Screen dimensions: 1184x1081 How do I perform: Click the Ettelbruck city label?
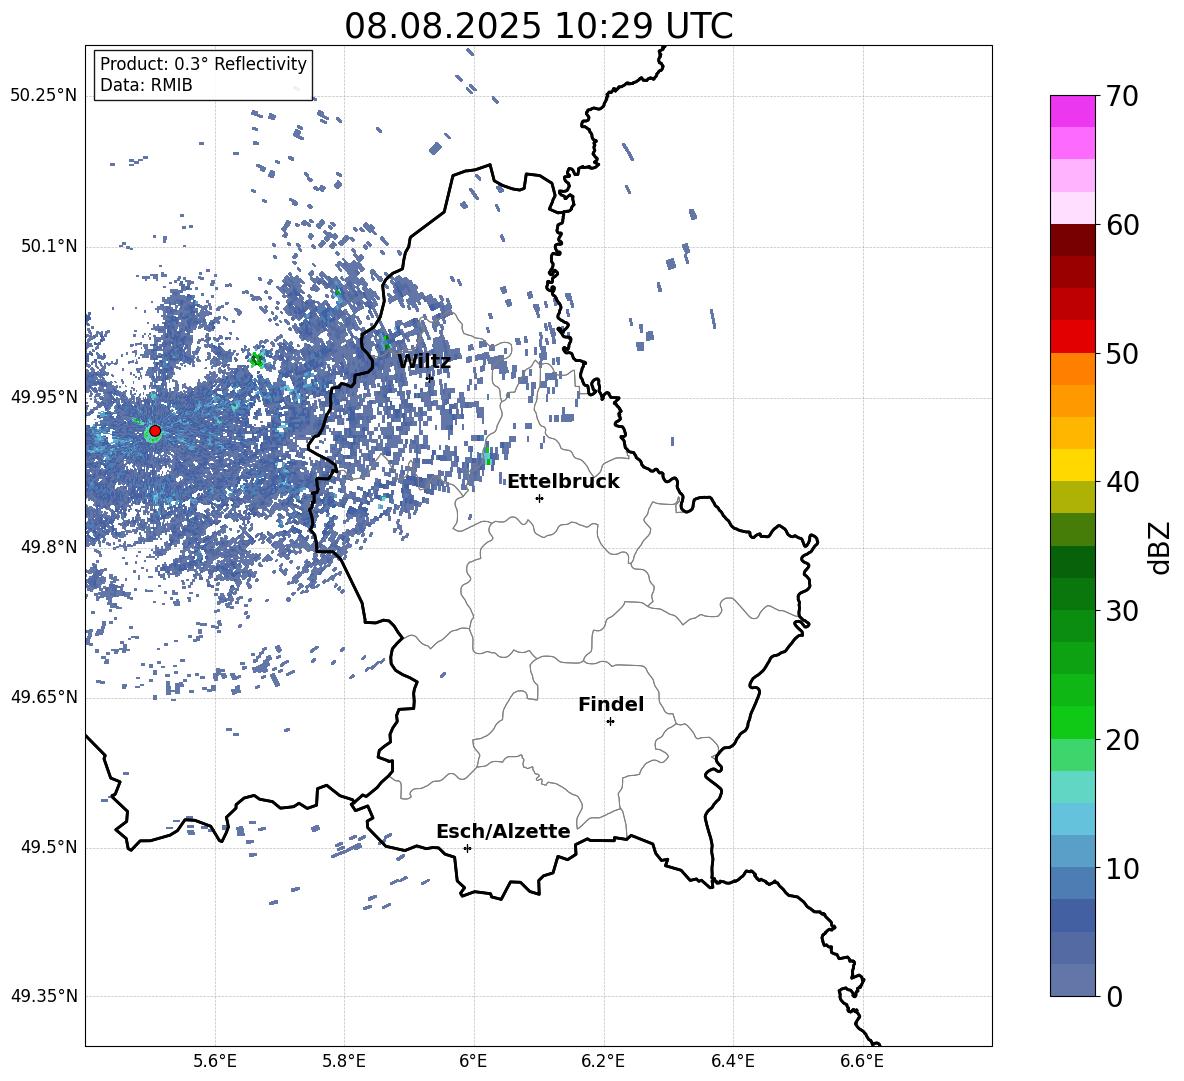point(563,482)
